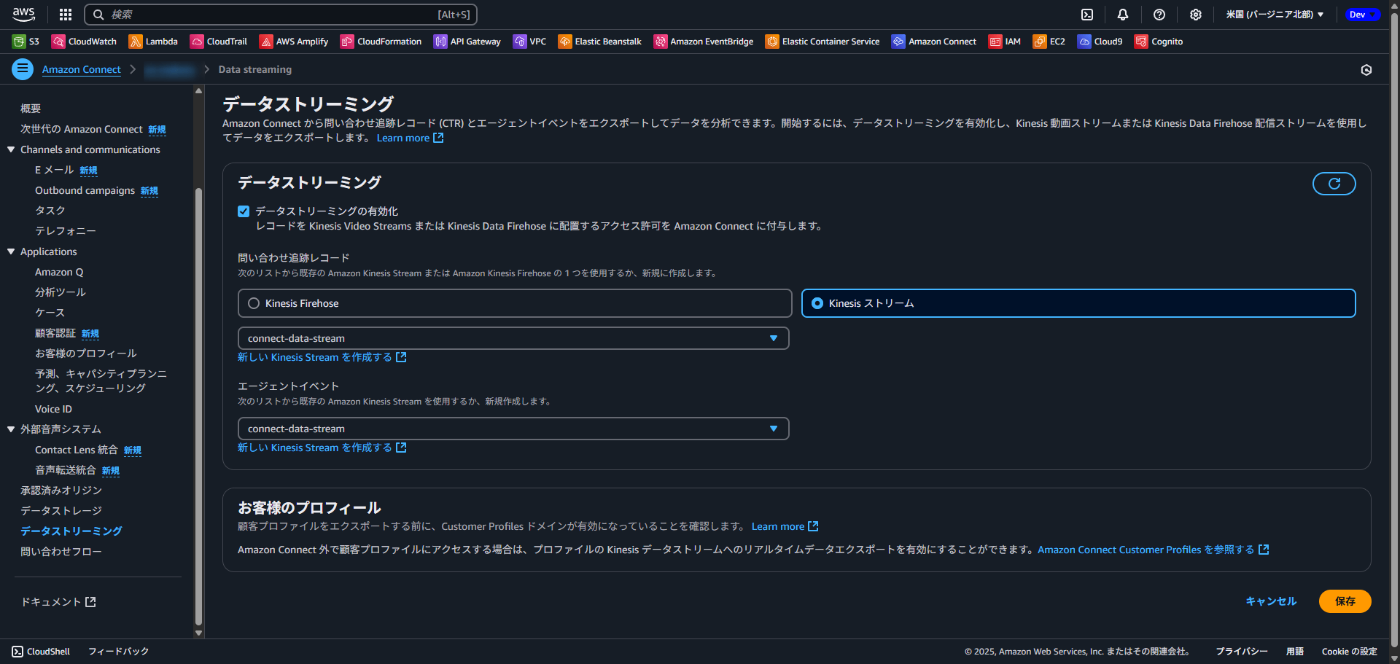Viewport: 1400px width, 664px height.
Task: Open Cloud9 service shortcut
Action: point(1100,41)
